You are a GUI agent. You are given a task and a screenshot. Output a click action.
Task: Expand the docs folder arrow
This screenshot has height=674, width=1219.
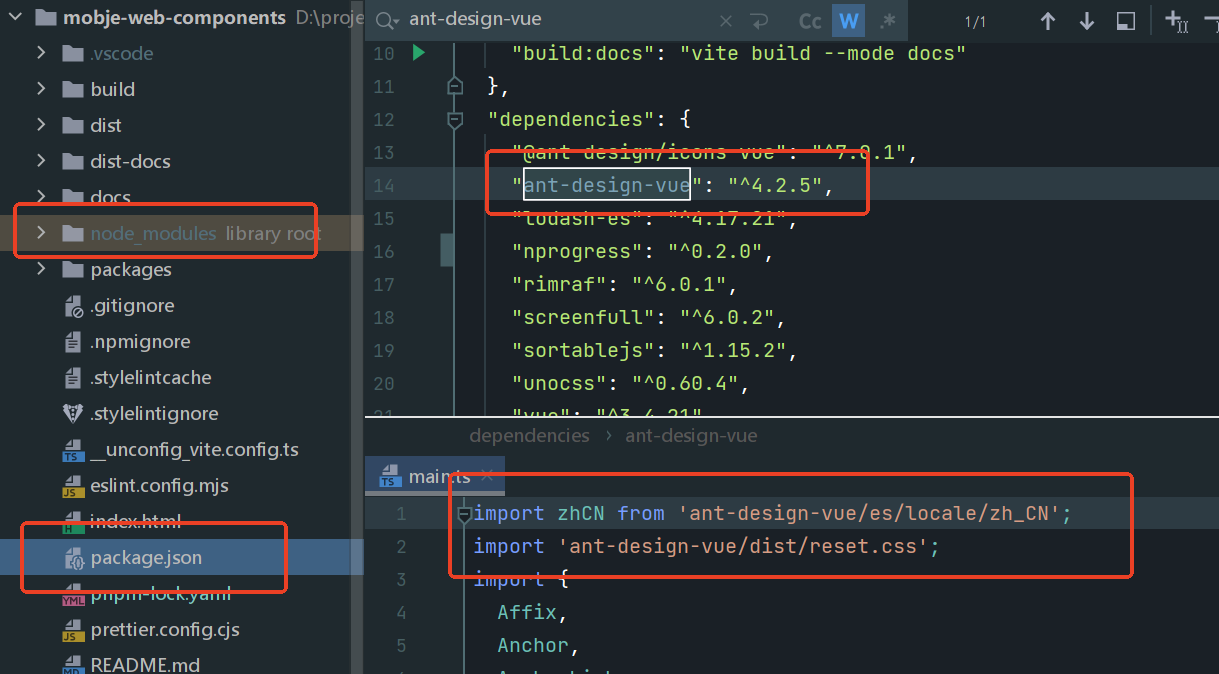pyautogui.click(x=41, y=196)
